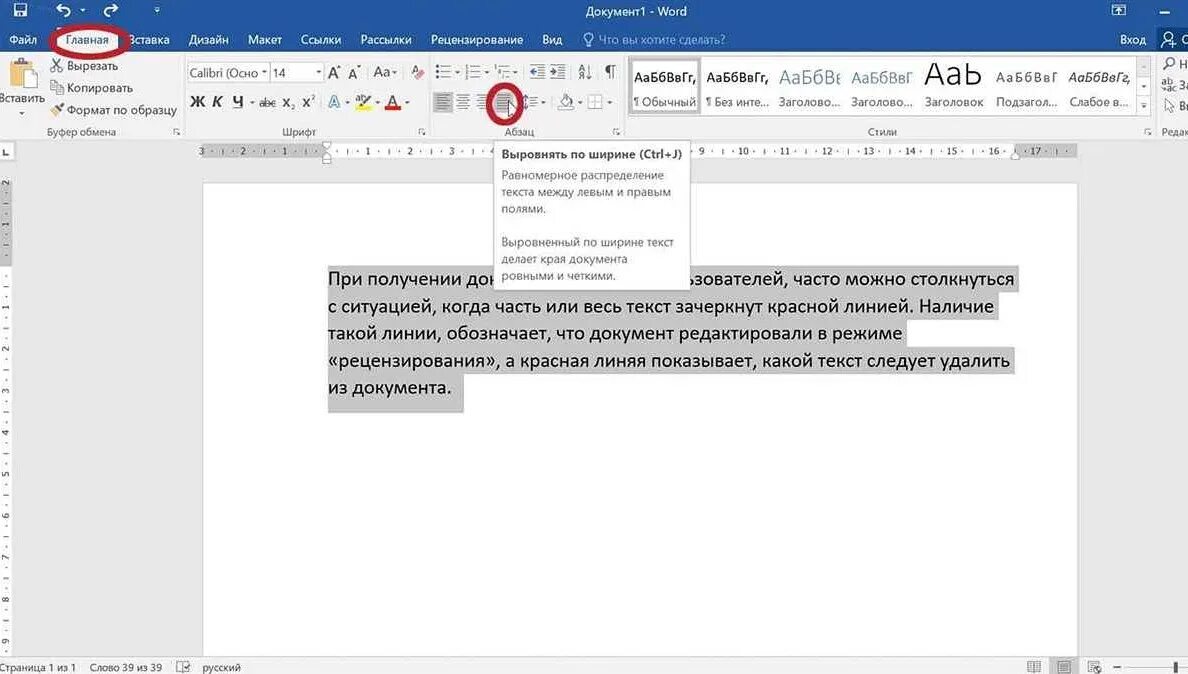1188x674 pixels.
Task: Switch to the Рассылки tab
Action: (x=386, y=39)
